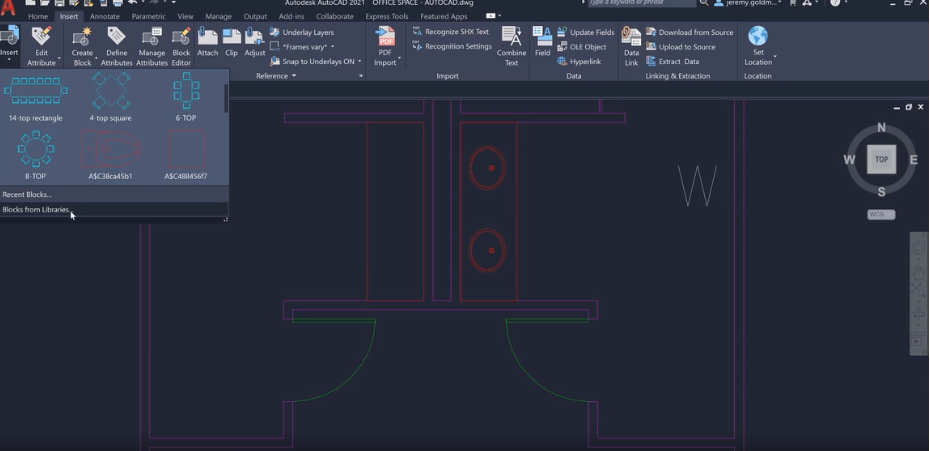Click the Edit Attribute icon
The width and height of the screenshot is (930, 451).
click(41, 37)
